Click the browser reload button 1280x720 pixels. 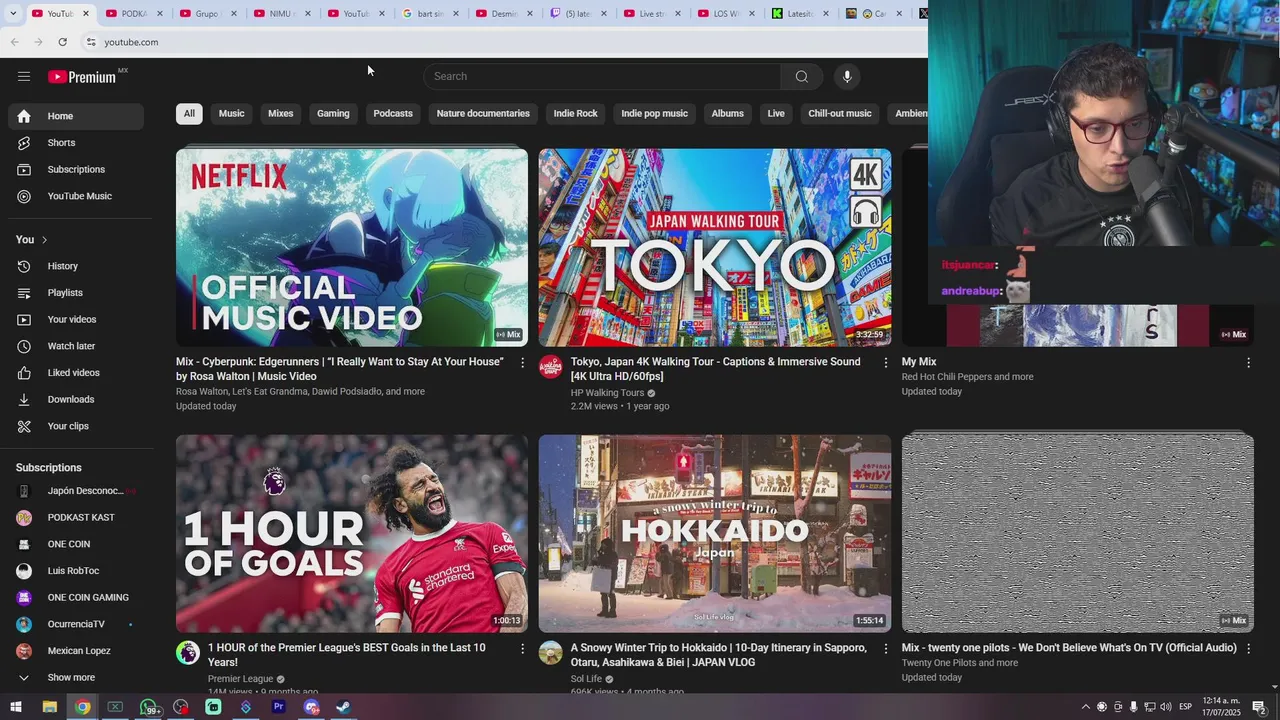coord(62,42)
